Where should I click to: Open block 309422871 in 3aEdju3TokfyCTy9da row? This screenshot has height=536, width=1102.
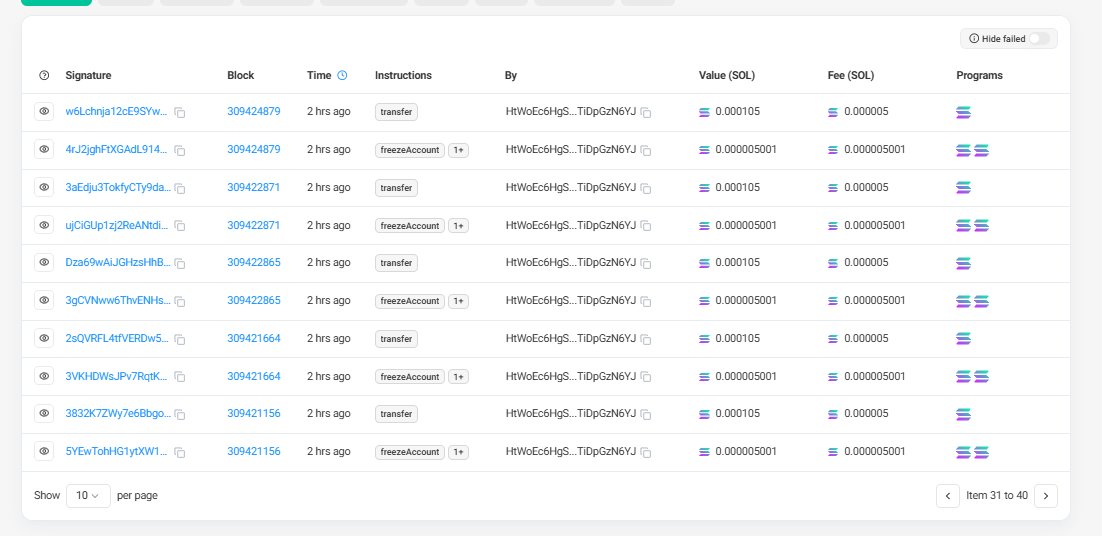point(254,187)
